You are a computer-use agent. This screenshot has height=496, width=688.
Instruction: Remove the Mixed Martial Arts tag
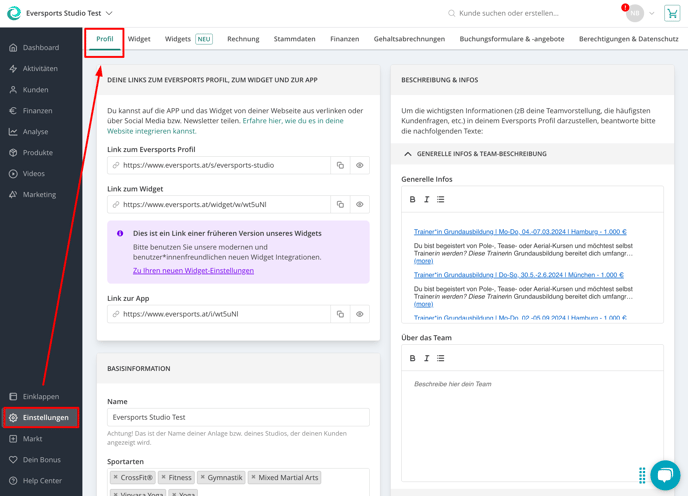tap(253, 477)
